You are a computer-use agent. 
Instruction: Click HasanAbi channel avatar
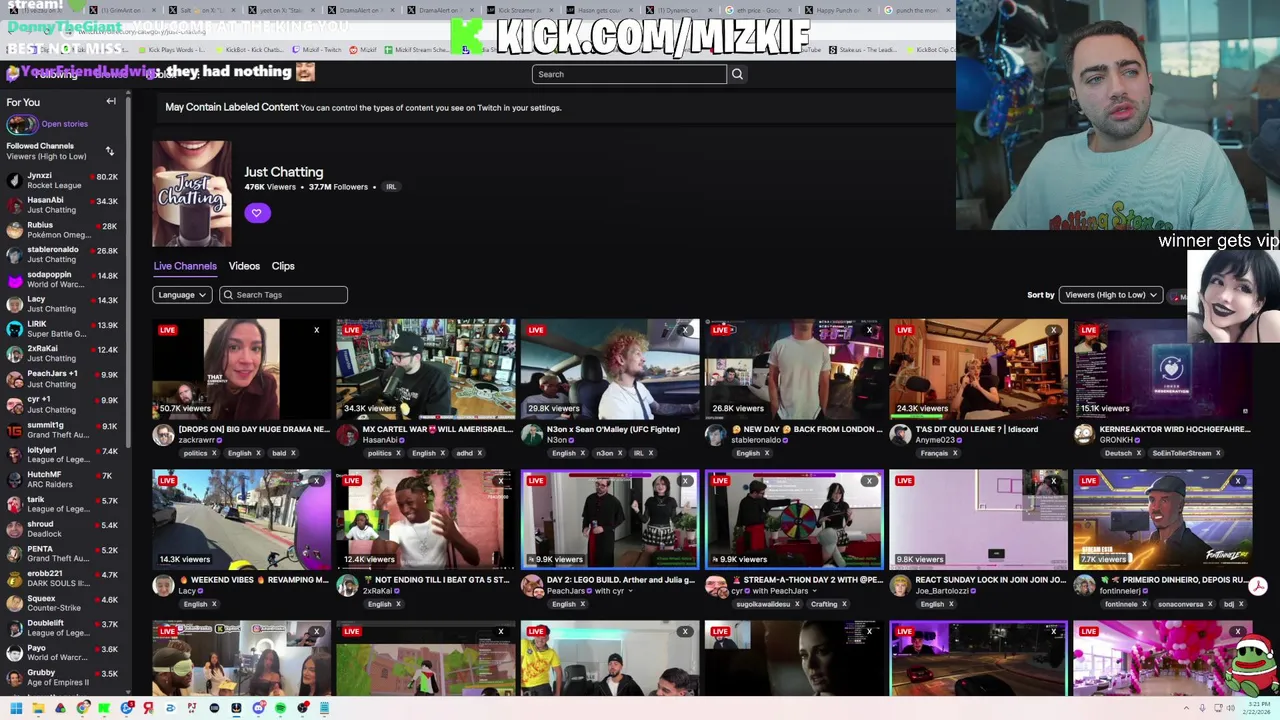point(347,435)
